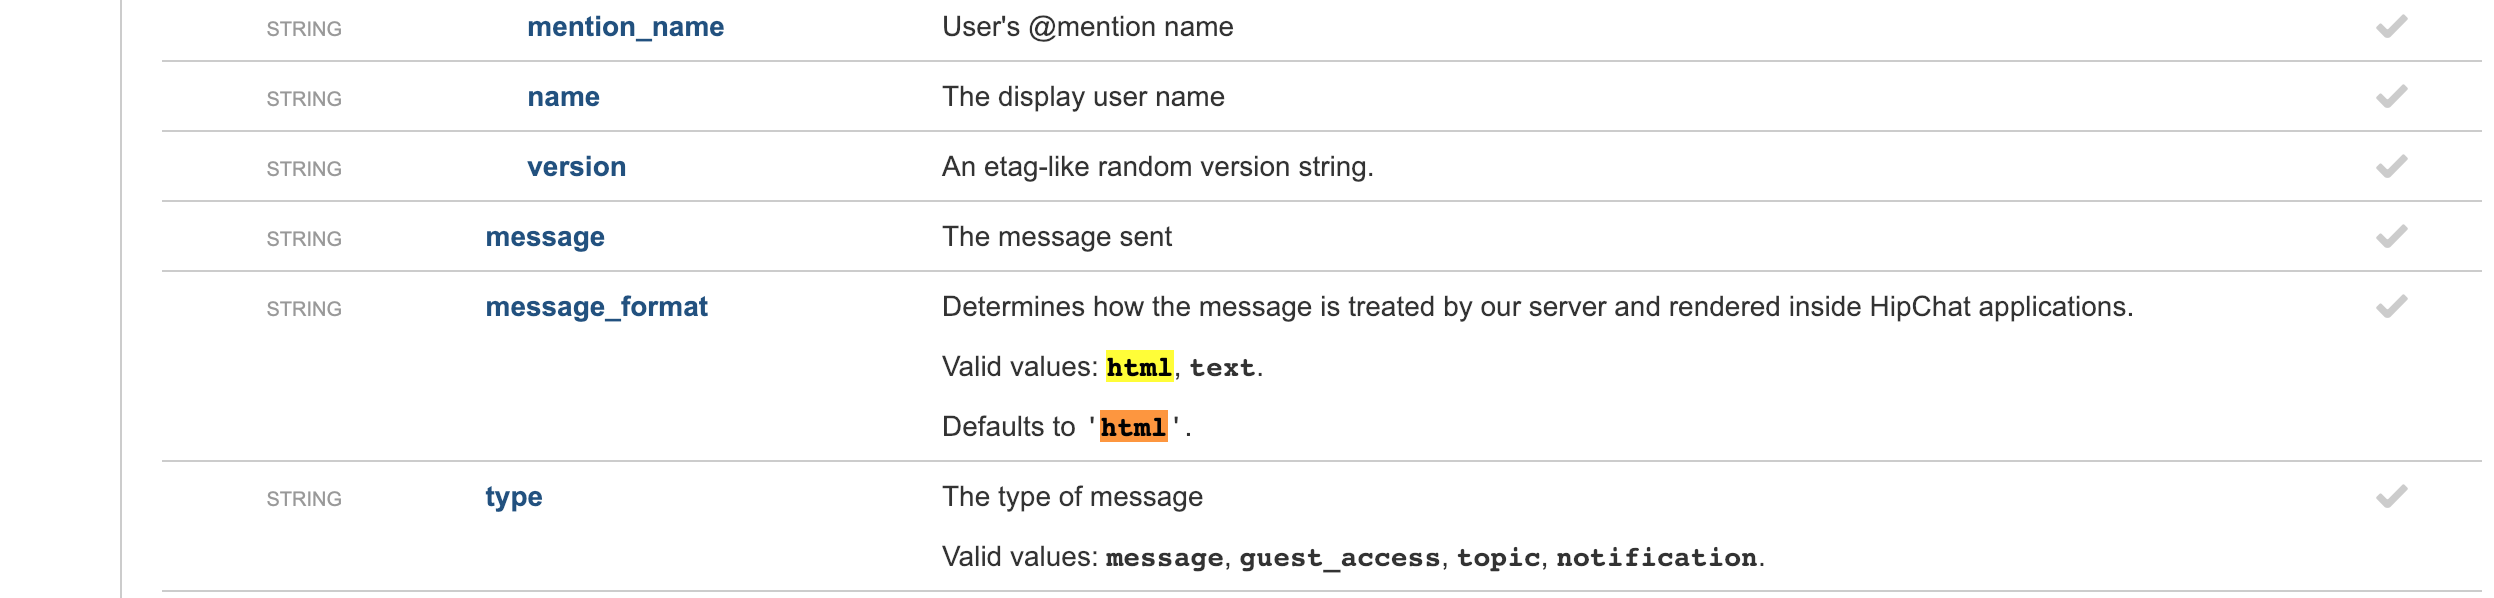Click the checkmark in the name row
The image size is (2494, 598).
[x=2391, y=97]
